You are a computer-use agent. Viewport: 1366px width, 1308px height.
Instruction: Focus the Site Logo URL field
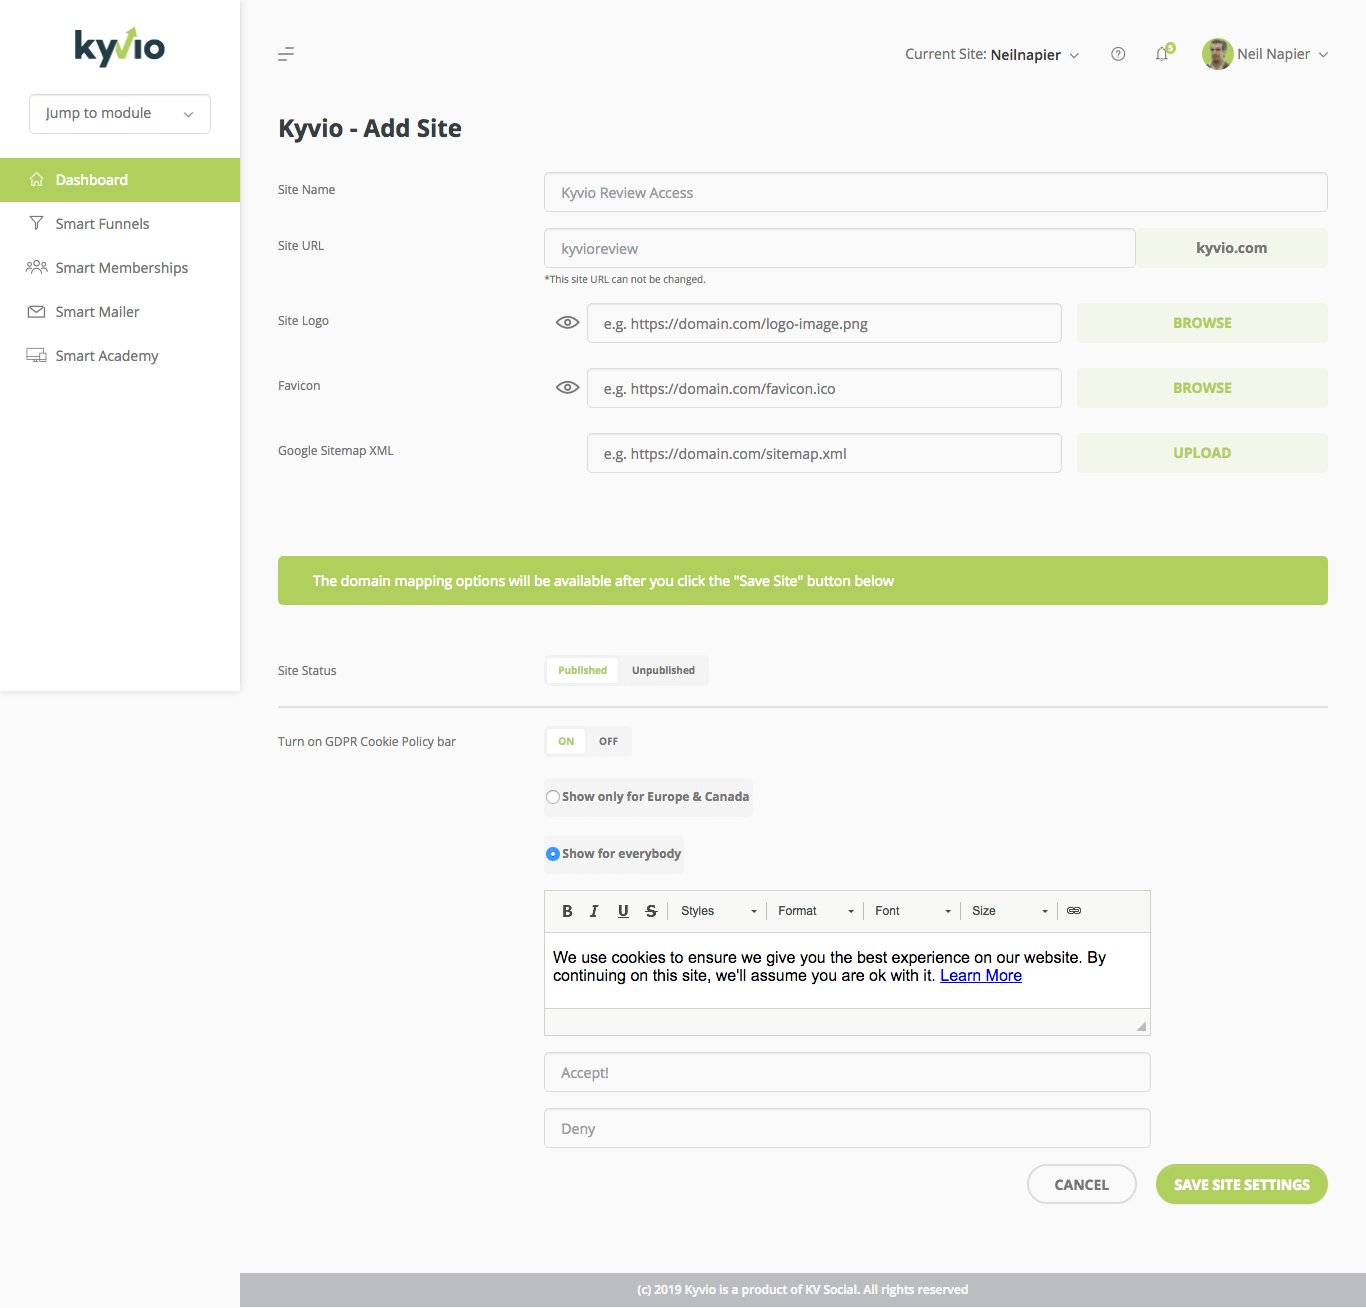coord(824,323)
